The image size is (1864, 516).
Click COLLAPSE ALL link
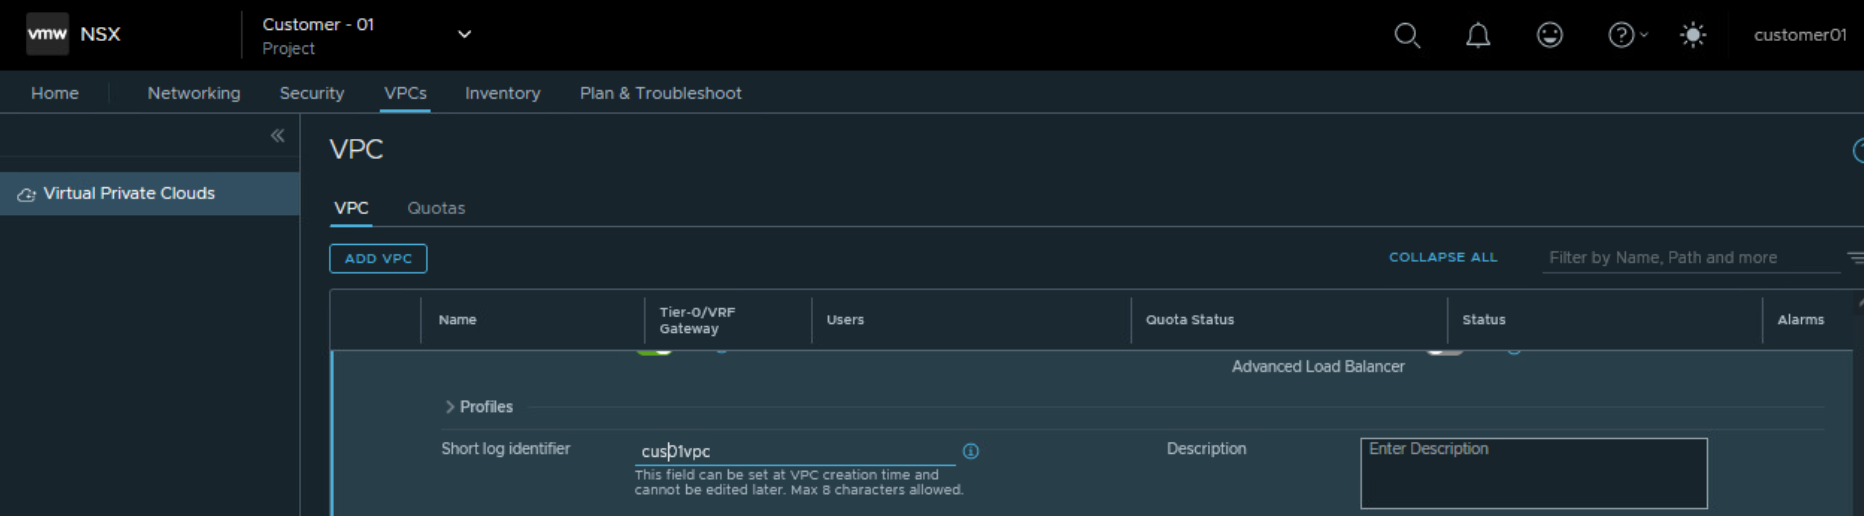click(x=1442, y=257)
